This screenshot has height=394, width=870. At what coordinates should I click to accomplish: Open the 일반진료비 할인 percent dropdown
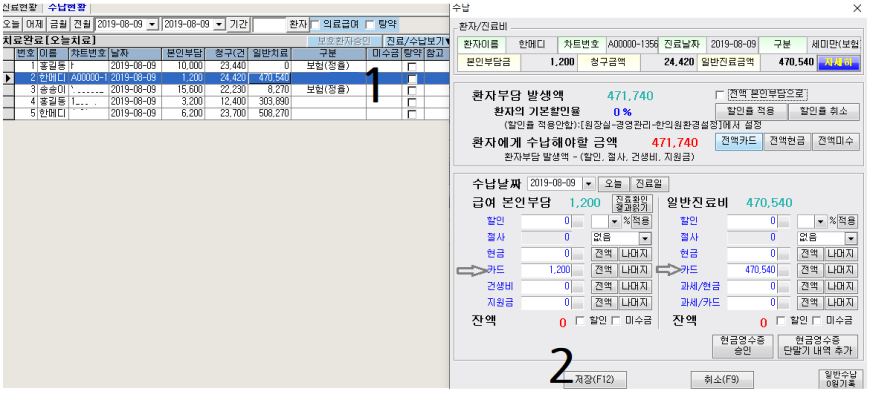pos(820,221)
